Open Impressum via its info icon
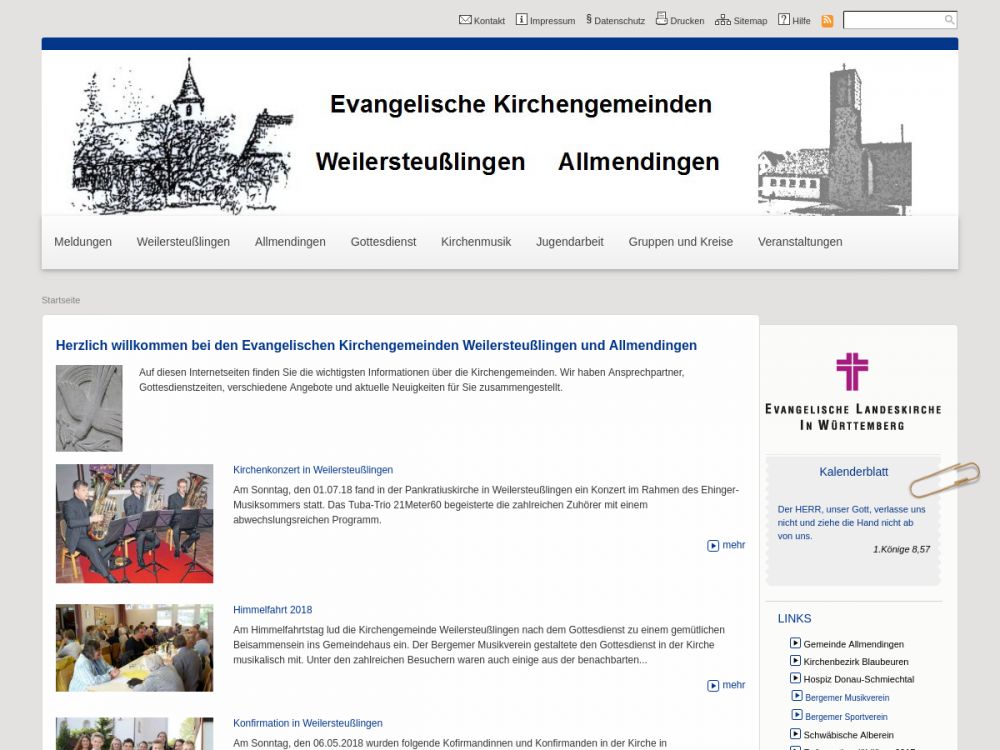Image resolution: width=1000 pixels, height=750 pixels. (x=521, y=19)
